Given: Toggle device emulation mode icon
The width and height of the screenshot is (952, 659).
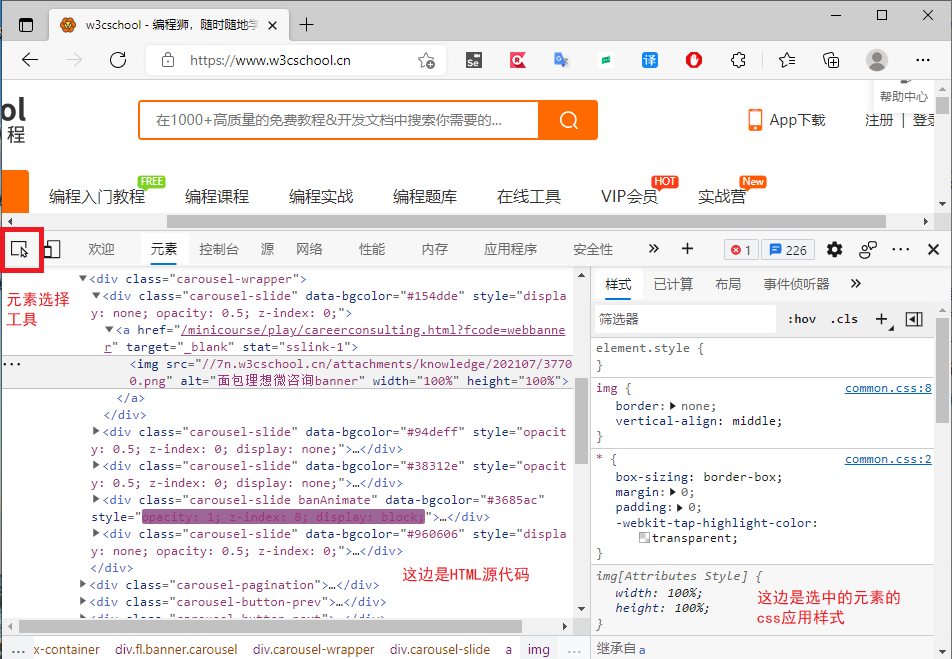Looking at the screenshot, I should coord(52,249).
